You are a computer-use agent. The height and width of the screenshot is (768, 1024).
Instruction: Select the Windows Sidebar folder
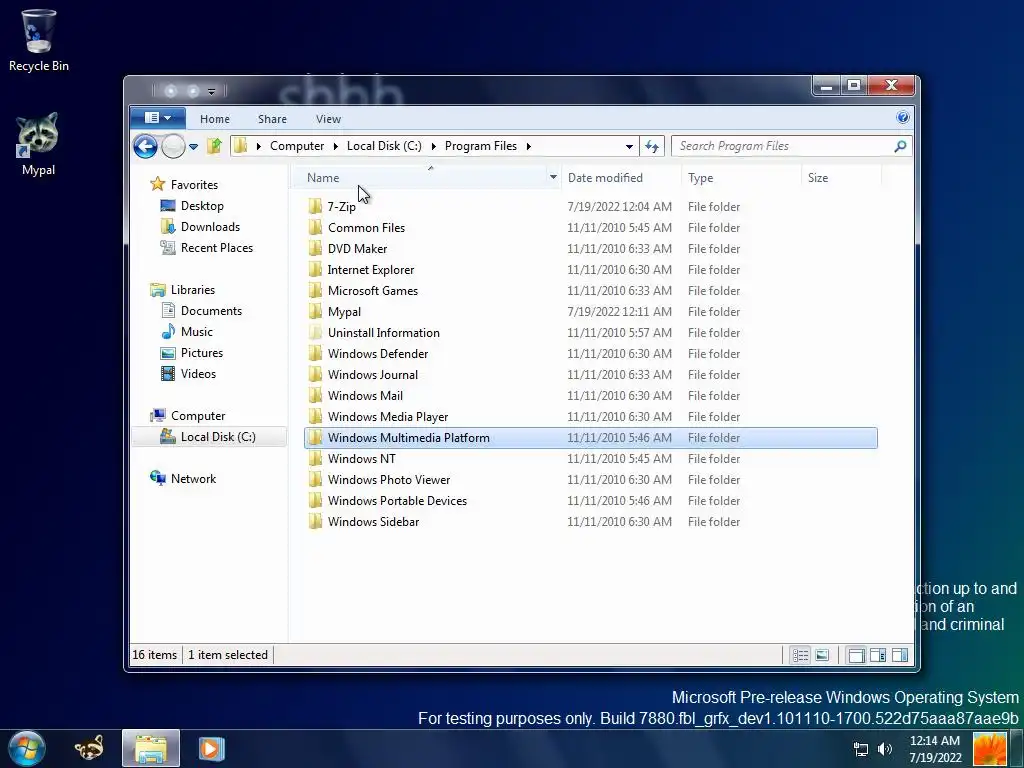click(373, 522)
